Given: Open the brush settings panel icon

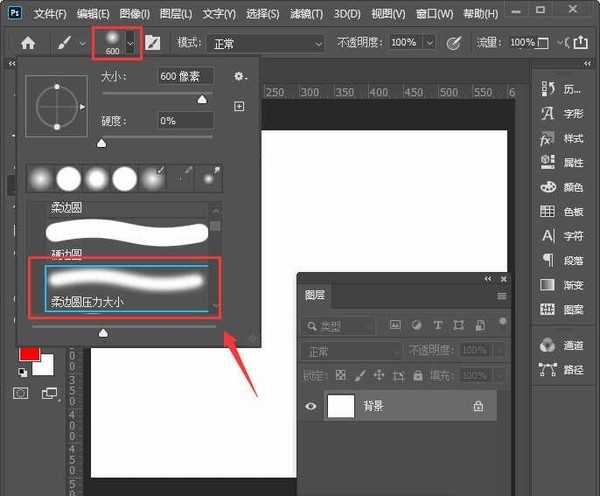Looking at the screenshot, I should point(153,43).
